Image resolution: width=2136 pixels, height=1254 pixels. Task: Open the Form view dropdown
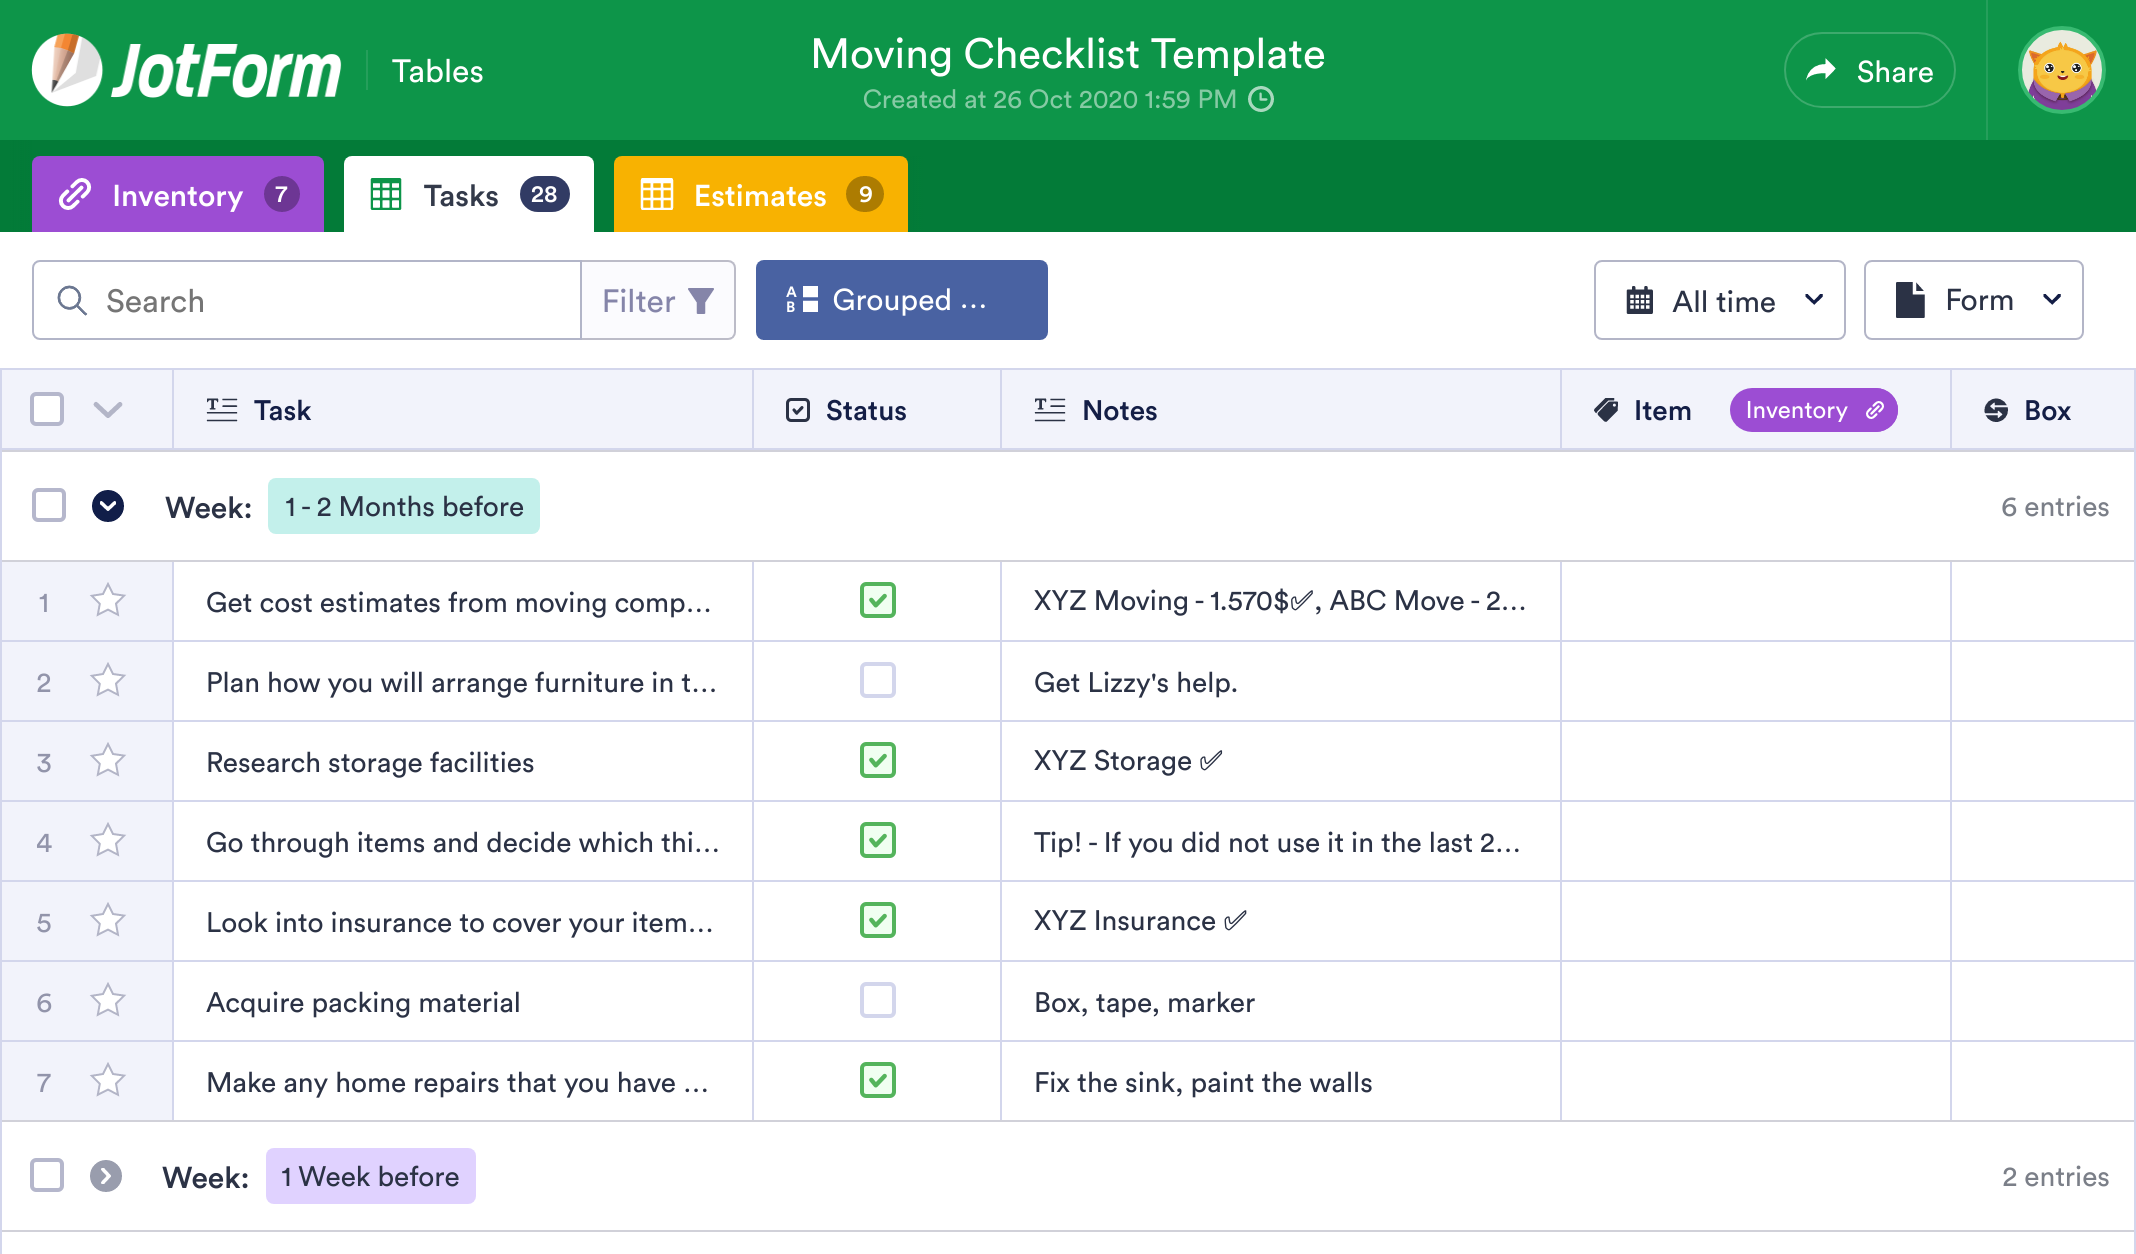1973,300
